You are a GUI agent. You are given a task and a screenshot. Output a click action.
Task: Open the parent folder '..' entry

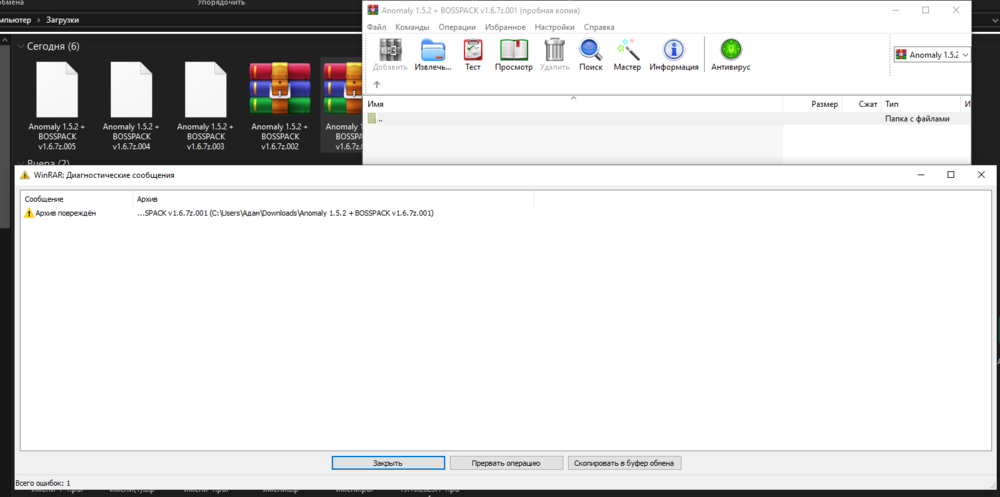pos(375,119)
